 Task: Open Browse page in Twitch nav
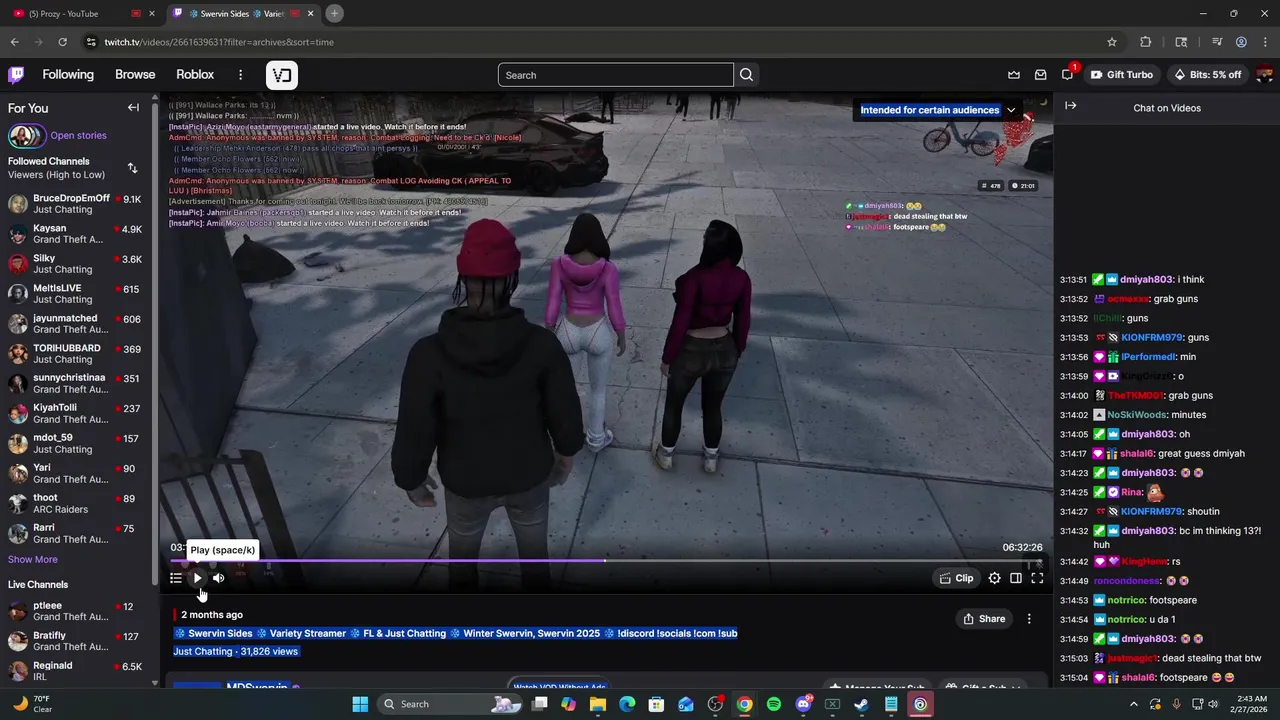click(x=135, y=75)
